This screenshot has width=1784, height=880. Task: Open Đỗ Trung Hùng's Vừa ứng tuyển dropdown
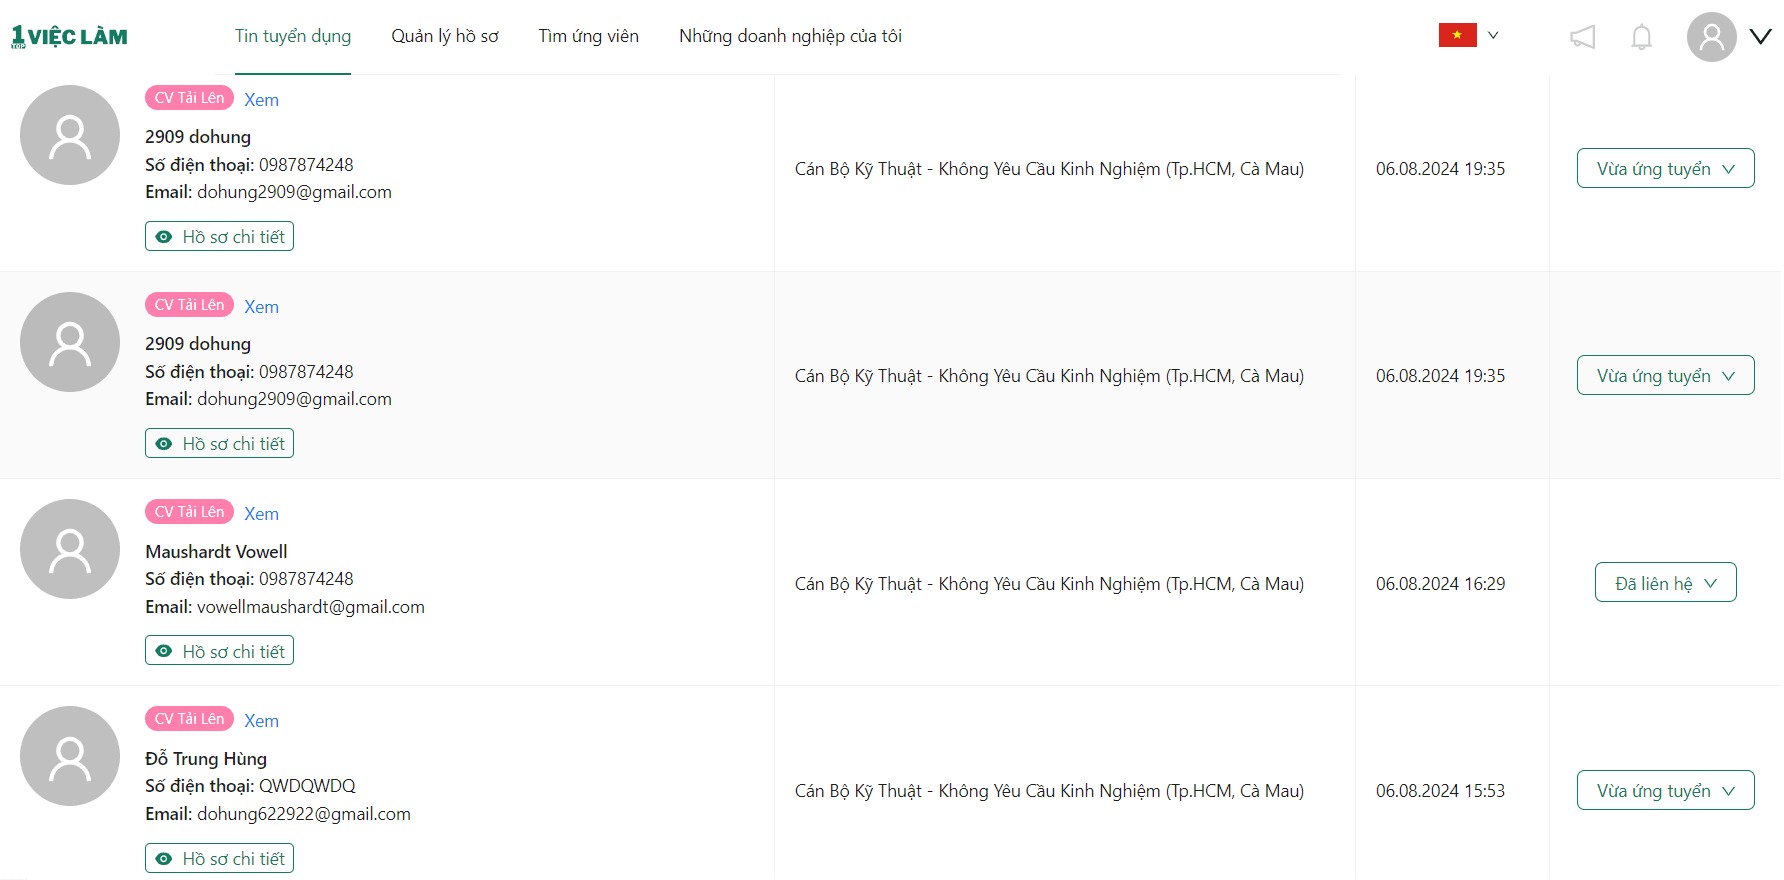[1665, 790]
